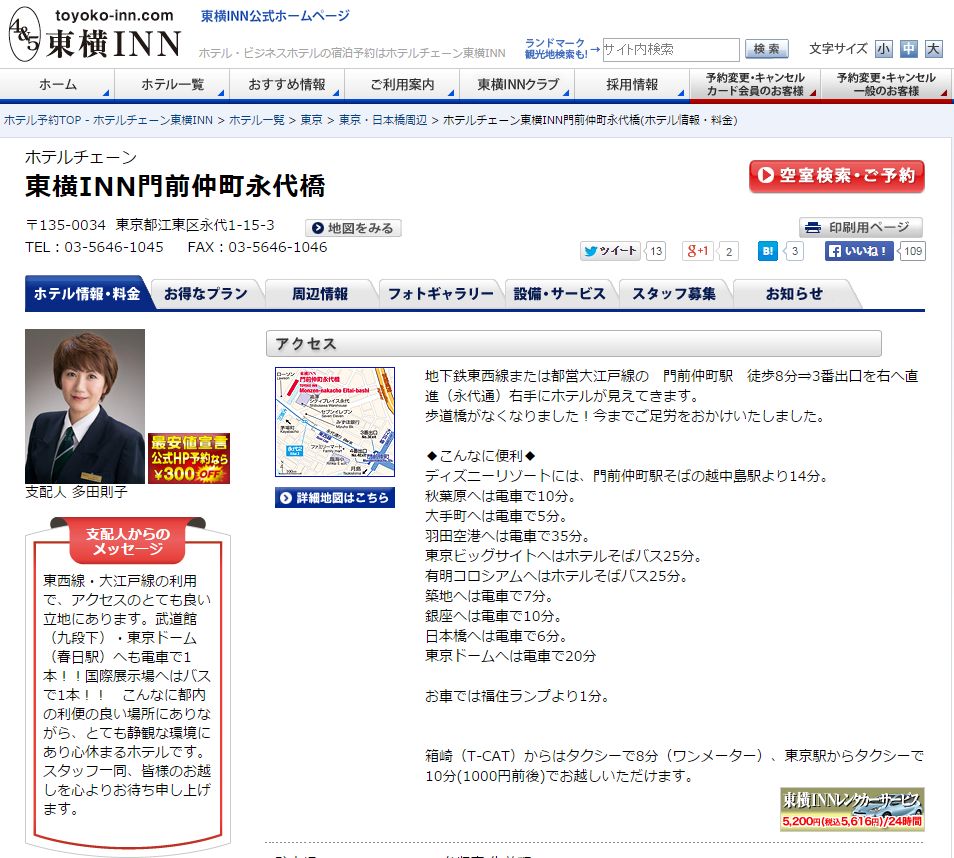Click the 銀座へは電車で10分 line
Screen dimensions: 954x858
pyautogui.click(x=493, y=616)
